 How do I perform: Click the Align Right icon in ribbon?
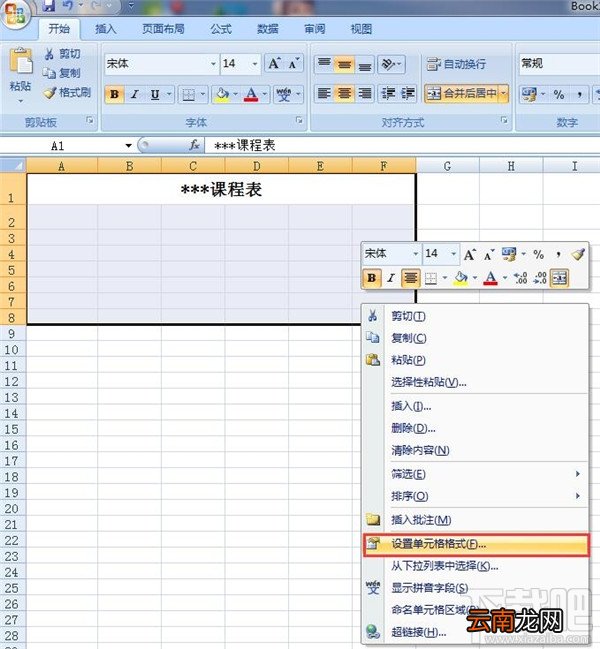365,94
